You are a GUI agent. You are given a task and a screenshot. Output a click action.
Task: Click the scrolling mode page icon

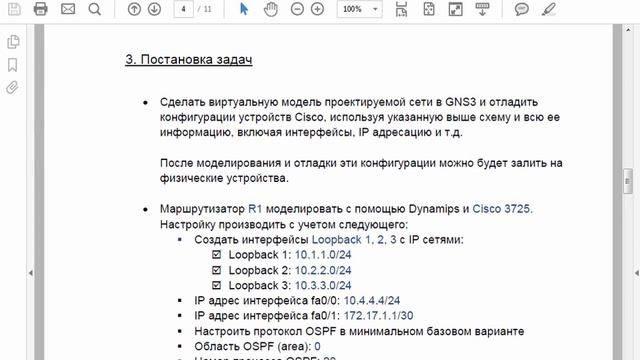tap(401, 9)
